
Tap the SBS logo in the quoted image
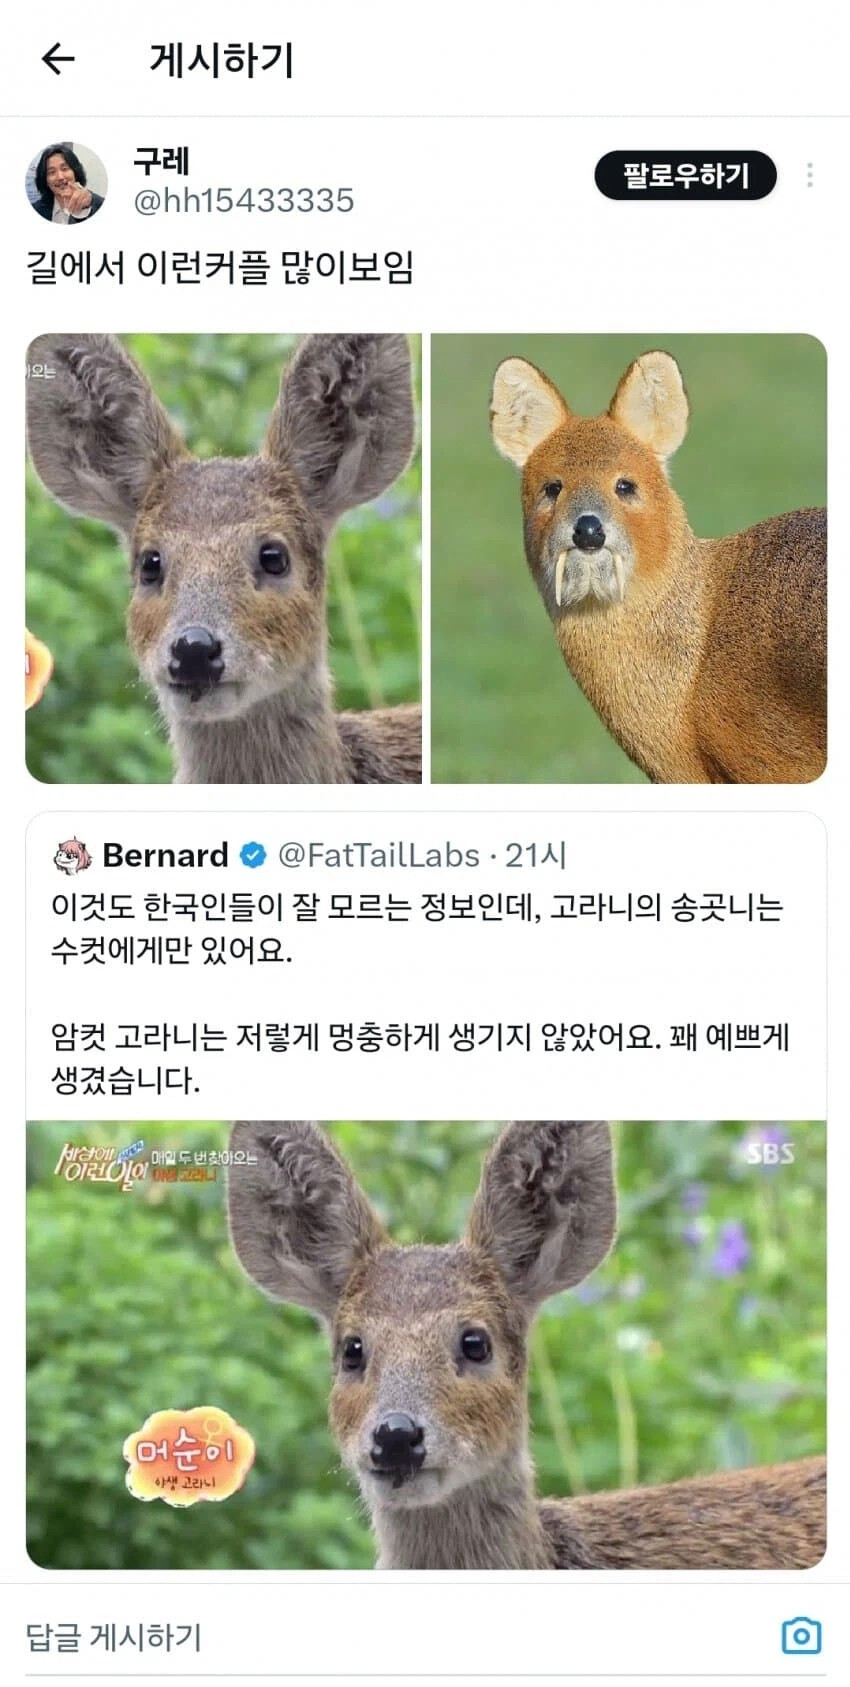click(771, 1153)
